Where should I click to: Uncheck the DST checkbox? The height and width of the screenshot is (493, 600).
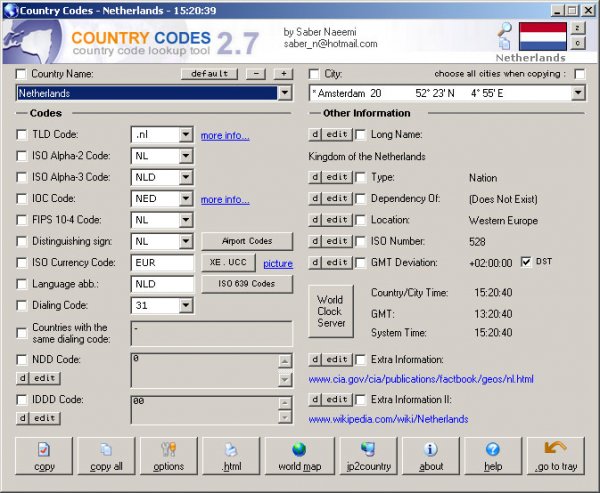(527, 262)
